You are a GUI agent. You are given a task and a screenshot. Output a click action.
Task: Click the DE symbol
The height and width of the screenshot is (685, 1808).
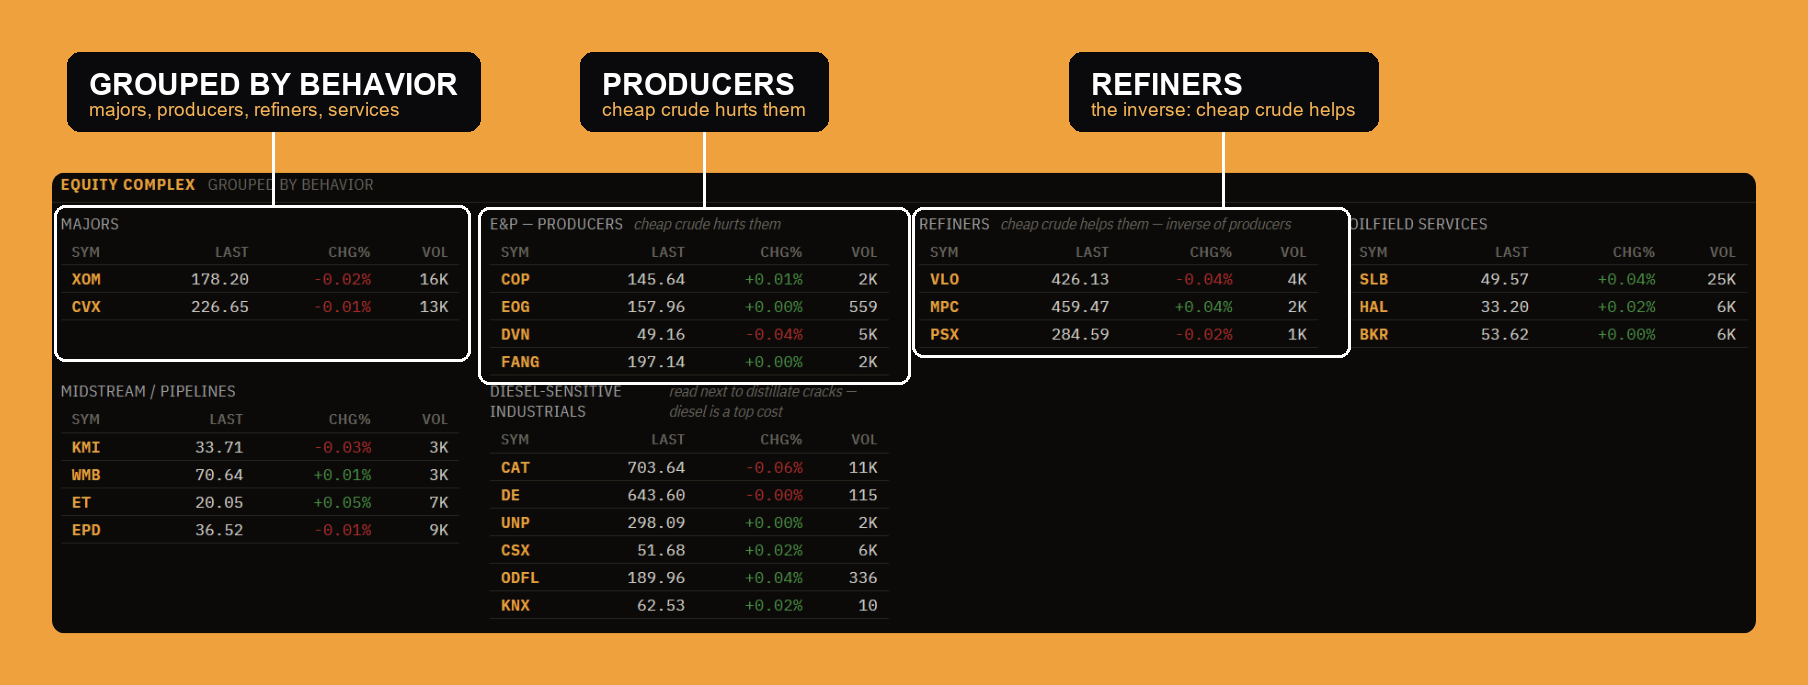coord(510,496)
